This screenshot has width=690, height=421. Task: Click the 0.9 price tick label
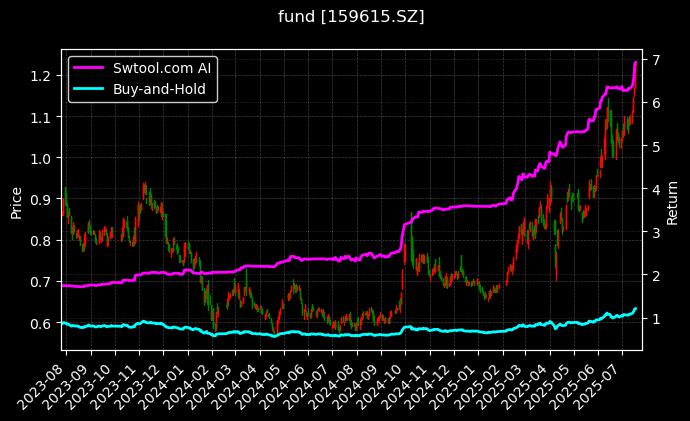[43, 200]
